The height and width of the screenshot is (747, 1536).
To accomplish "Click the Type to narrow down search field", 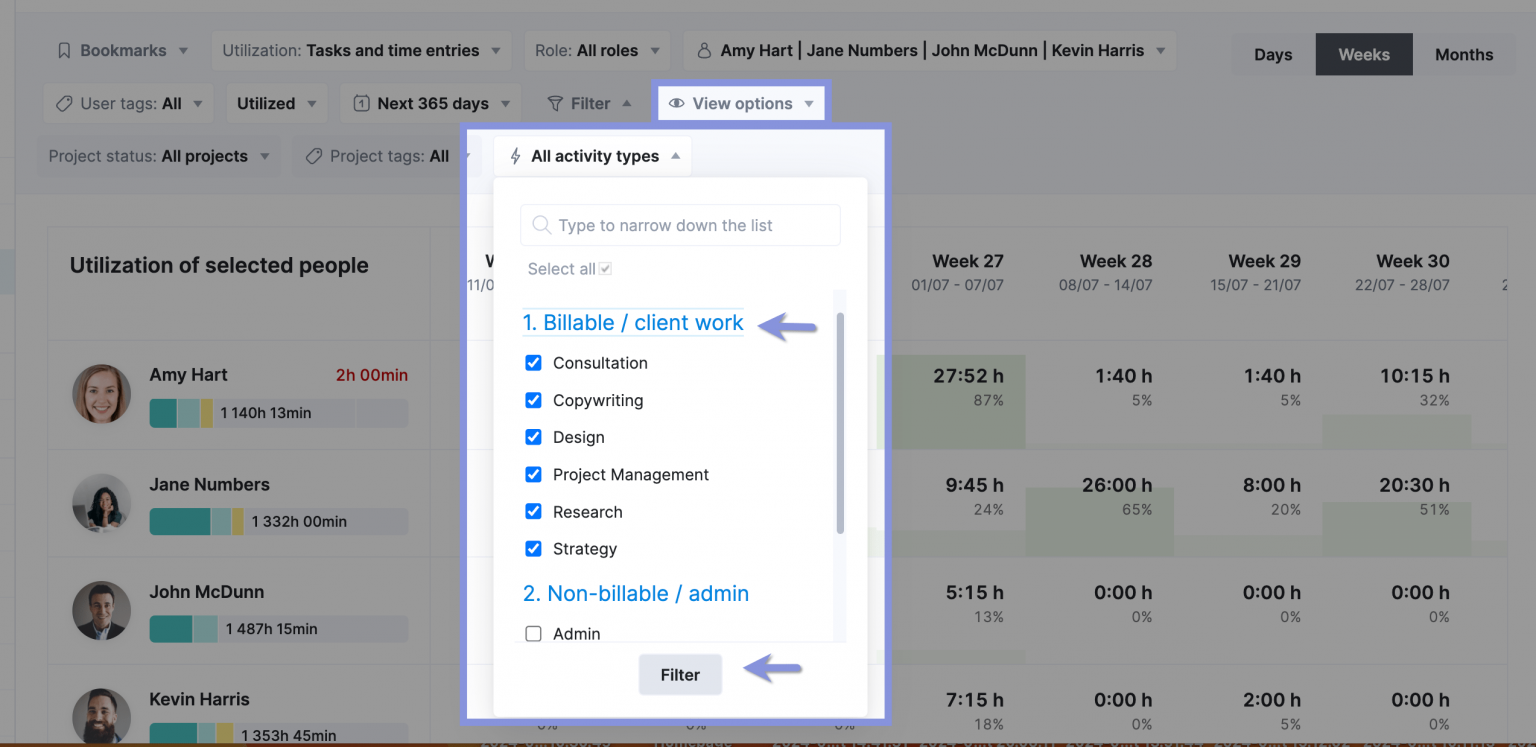I will [x=680, y=225].
